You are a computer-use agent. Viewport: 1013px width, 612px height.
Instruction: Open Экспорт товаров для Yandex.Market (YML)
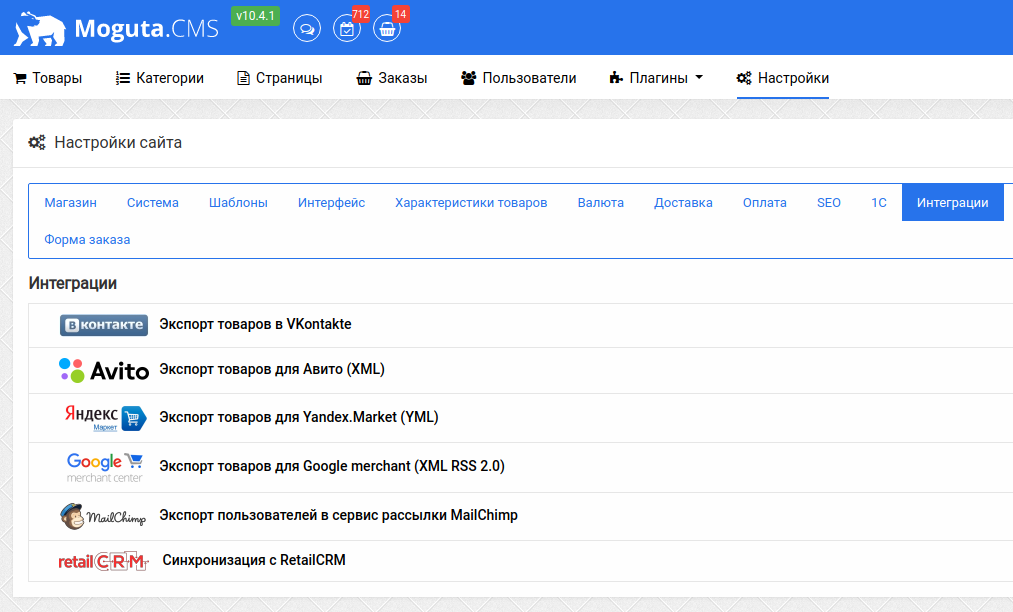[299, 417]
